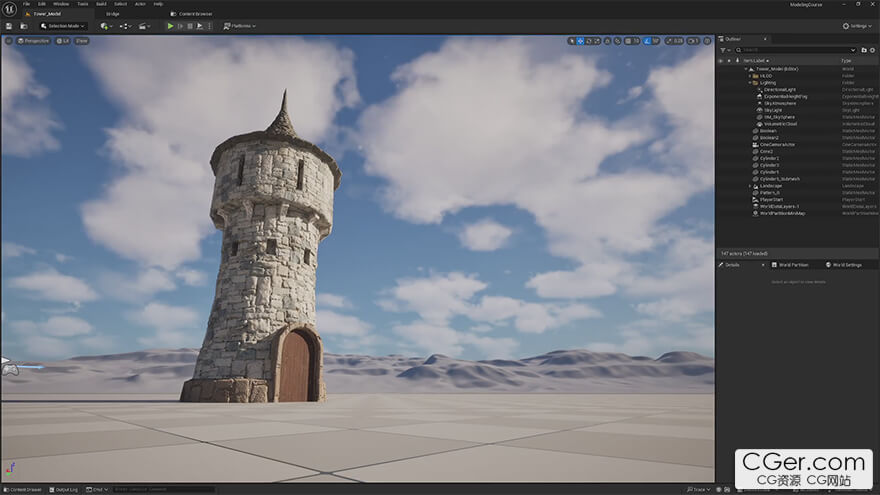Open the Outliner settings gear
This screenshot has width=880, height=495.
(x=873, y=50)
